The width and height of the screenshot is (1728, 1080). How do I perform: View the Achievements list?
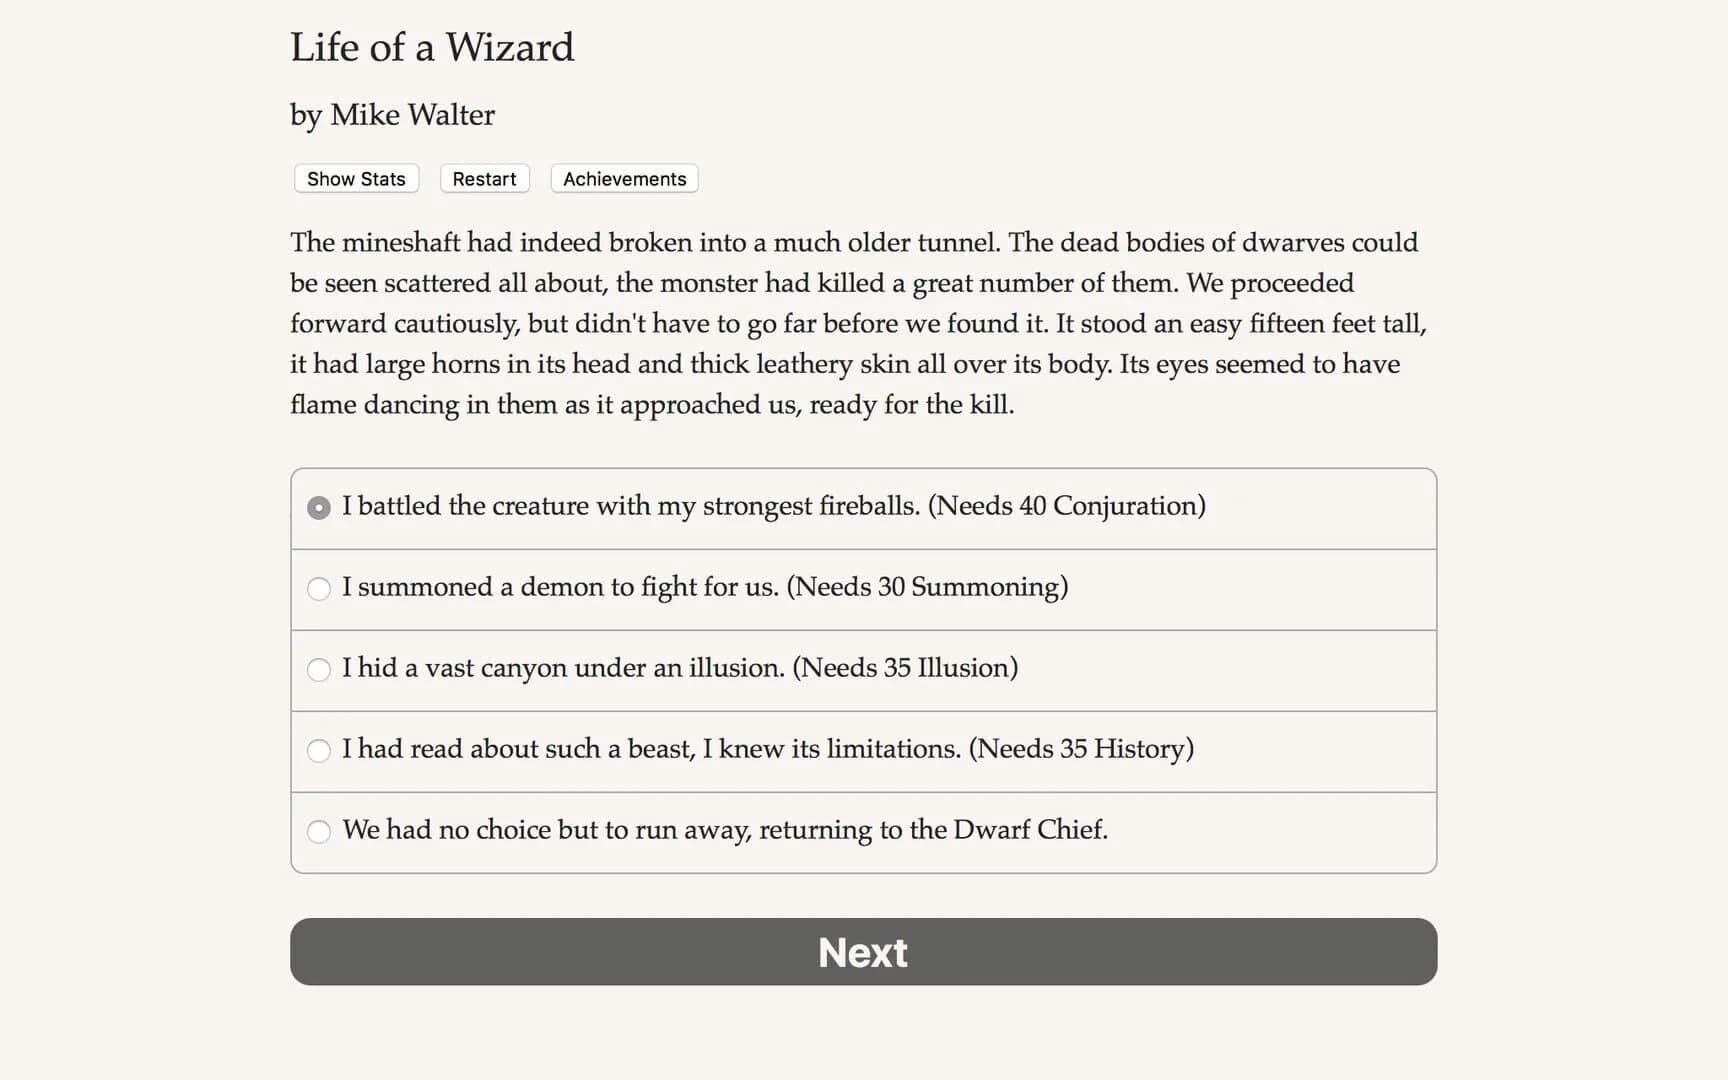[623, 178]
